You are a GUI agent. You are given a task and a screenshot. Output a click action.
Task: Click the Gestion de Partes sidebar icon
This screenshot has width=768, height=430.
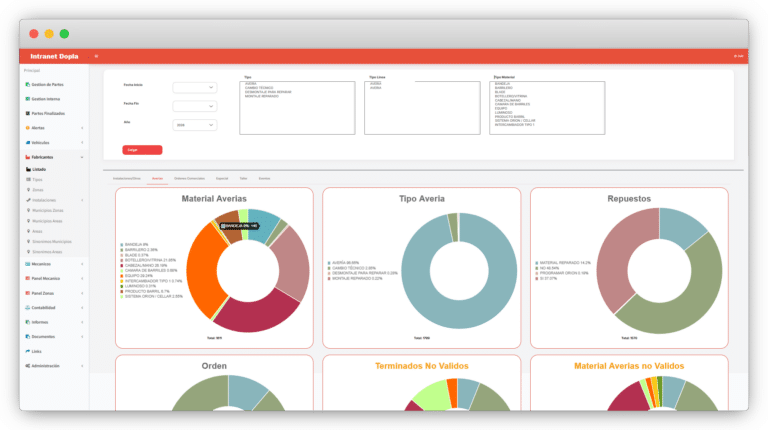coord(27,84)
